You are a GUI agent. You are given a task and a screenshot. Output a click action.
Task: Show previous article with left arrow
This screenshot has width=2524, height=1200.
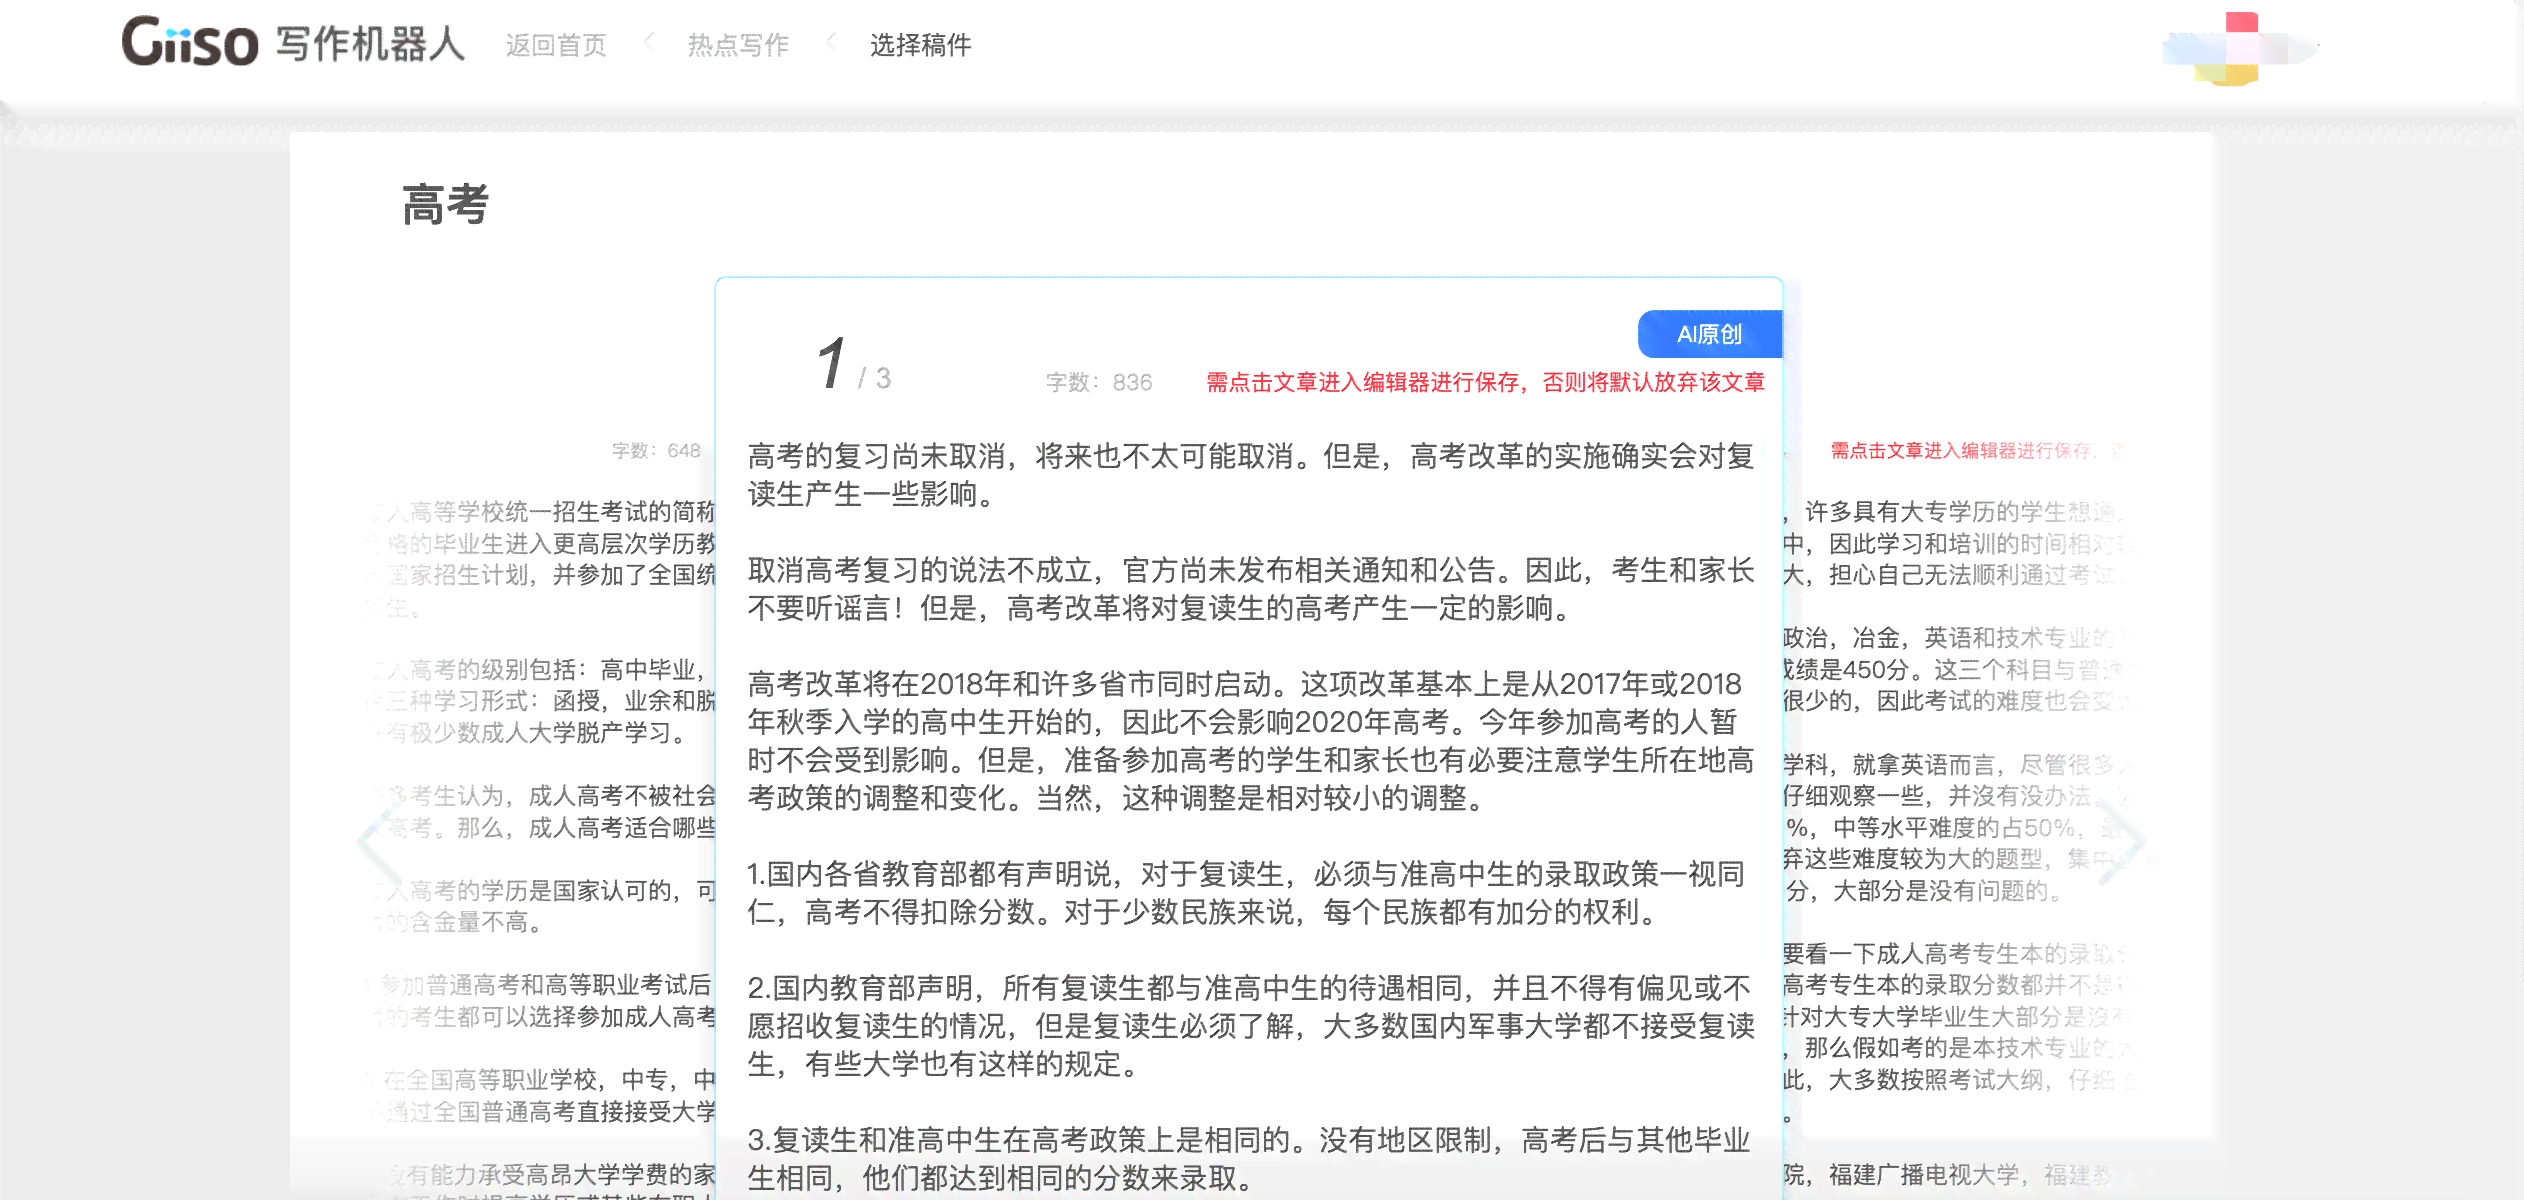click(378, 840)
